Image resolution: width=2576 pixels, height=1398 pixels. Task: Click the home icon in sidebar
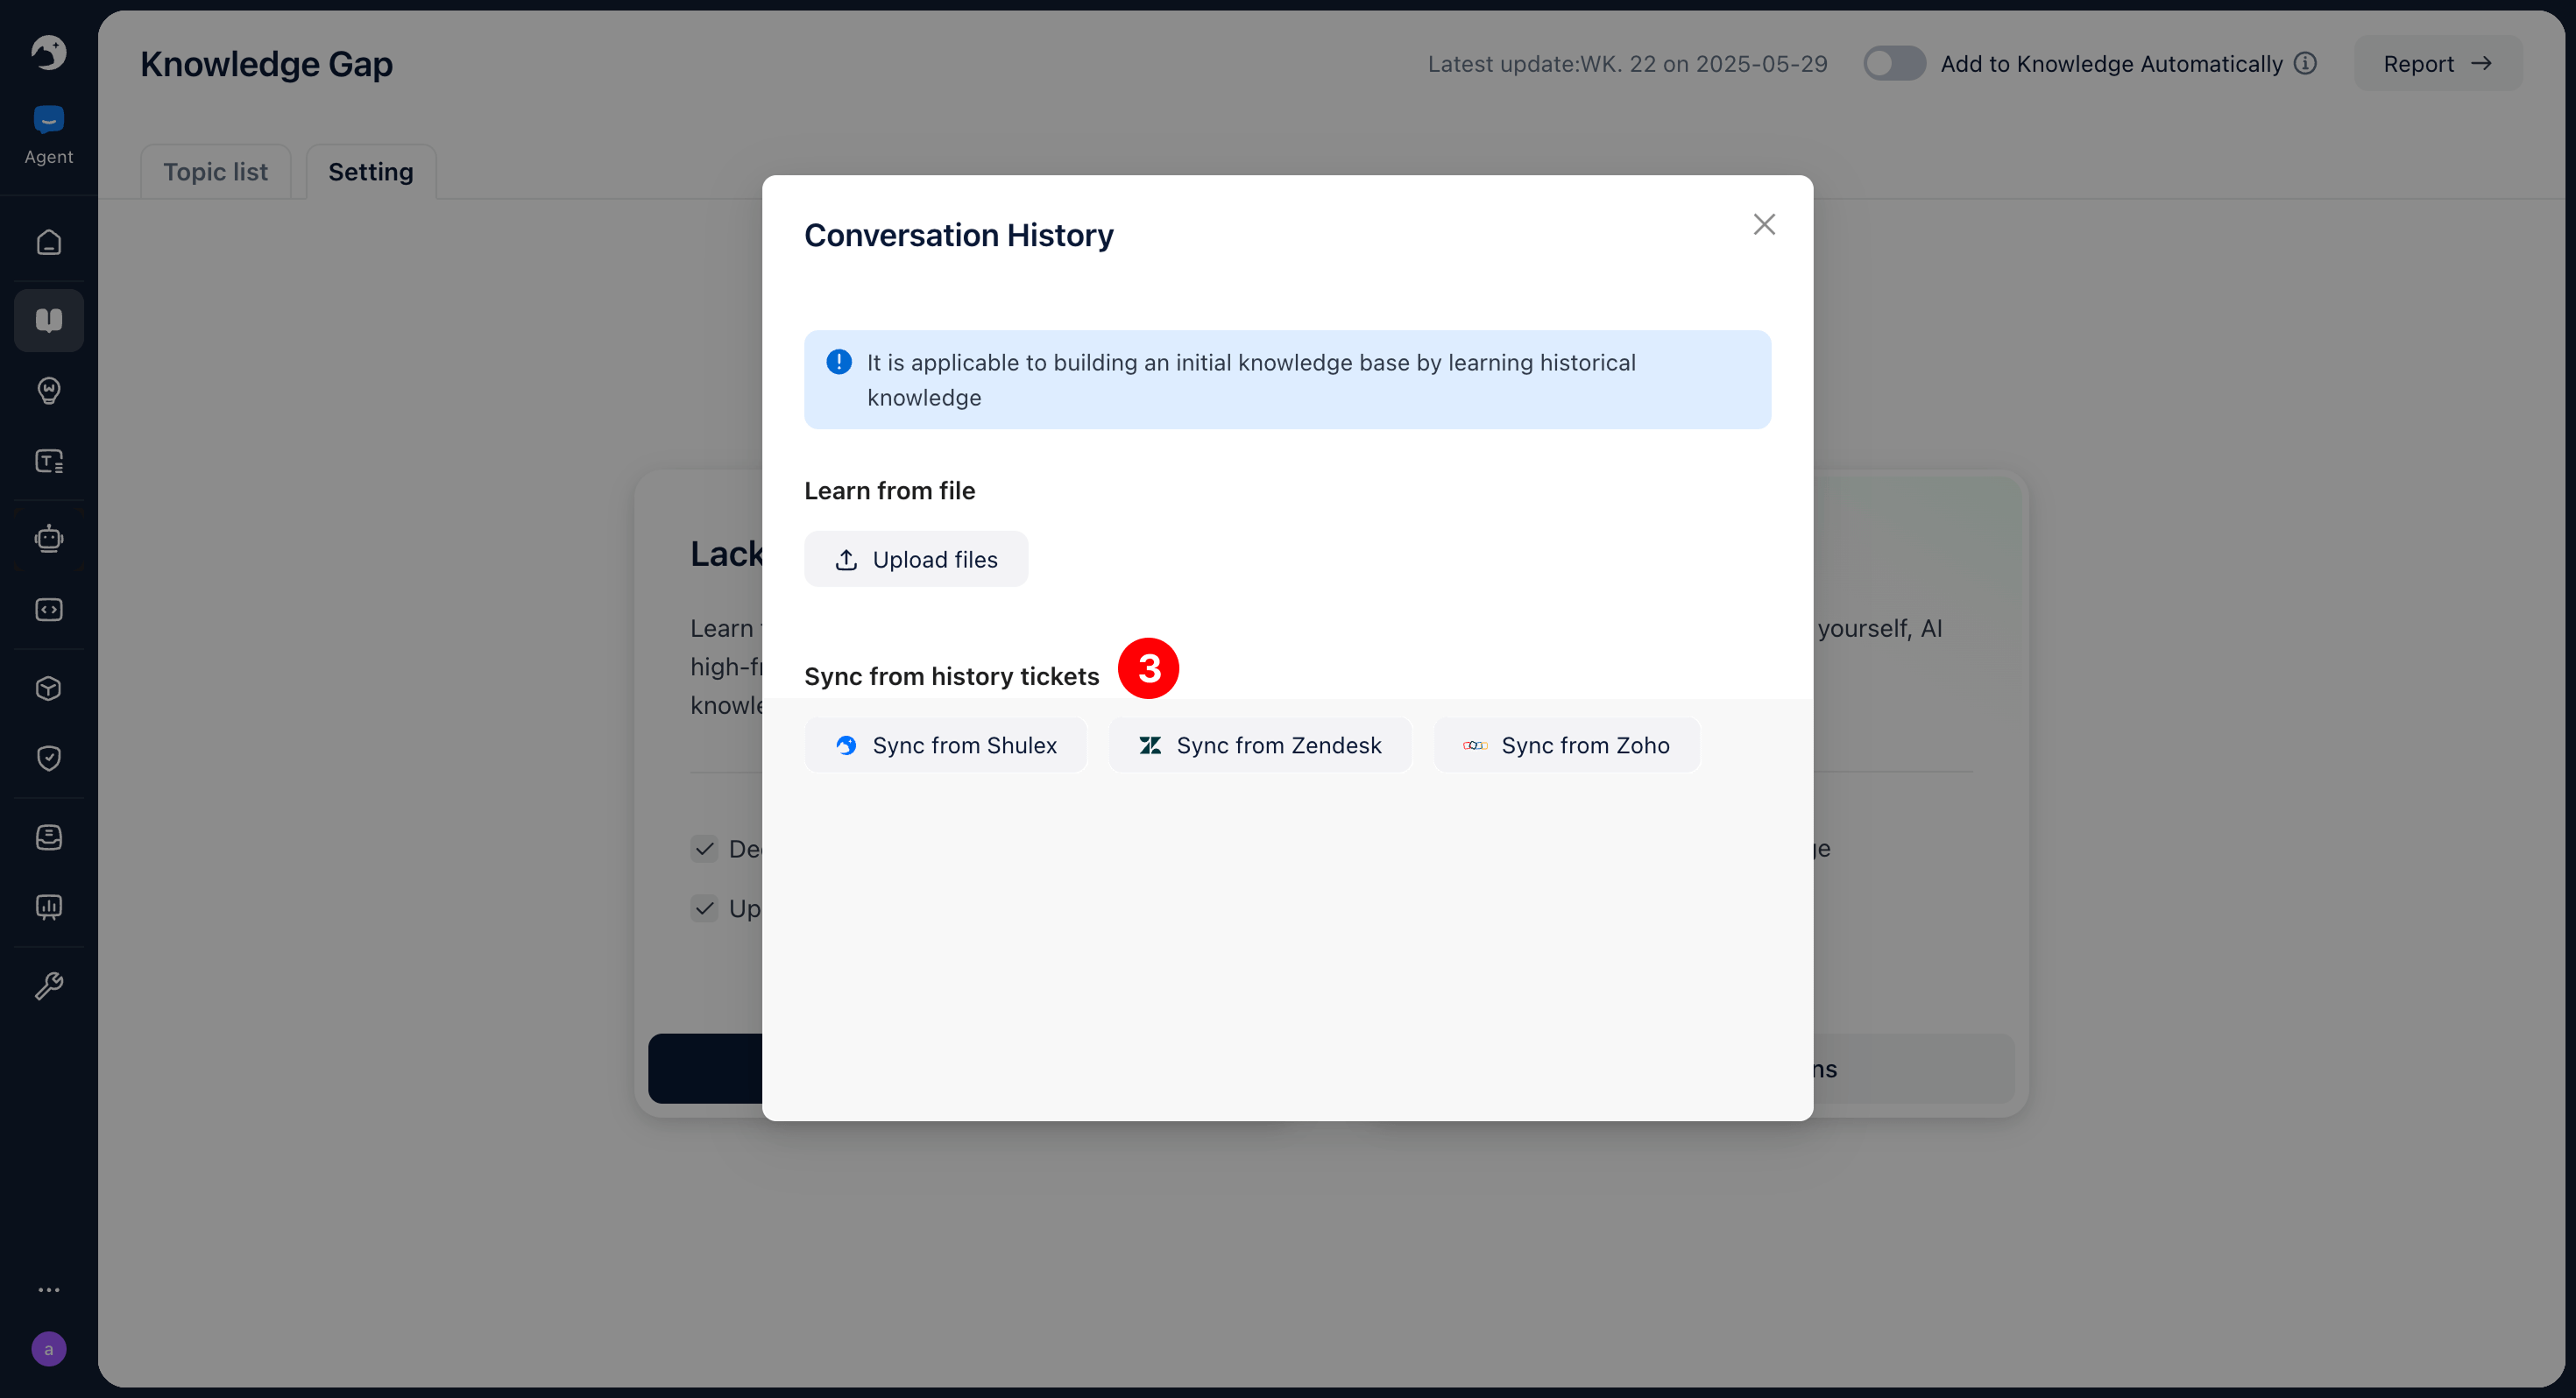pyautogui.click(x=48, y=242)
